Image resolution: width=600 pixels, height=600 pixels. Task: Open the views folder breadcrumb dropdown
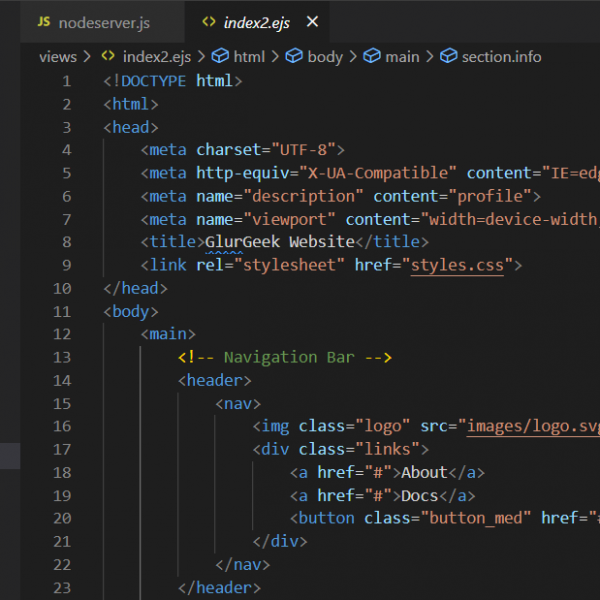[58, 57]
